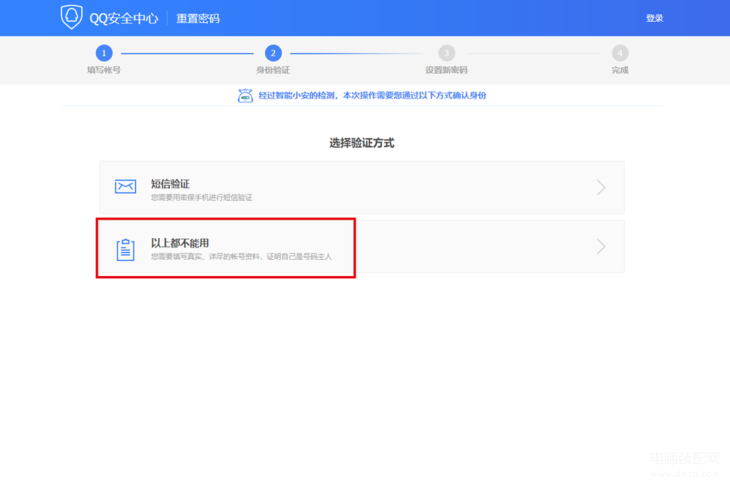Open the QQ安全中心 home link
This screenshot has height=487, width=730.
coord(123,18)
